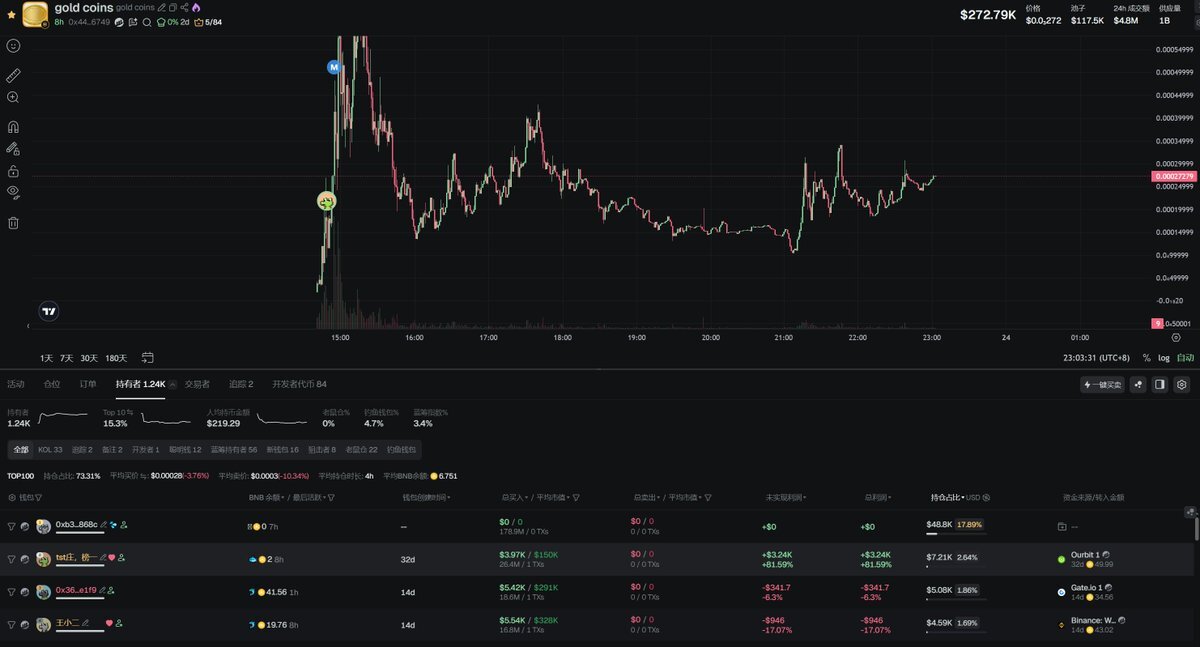Remove drawings with the trash icon
Viewport: 1200px width, 647px height.
(13, 222)
